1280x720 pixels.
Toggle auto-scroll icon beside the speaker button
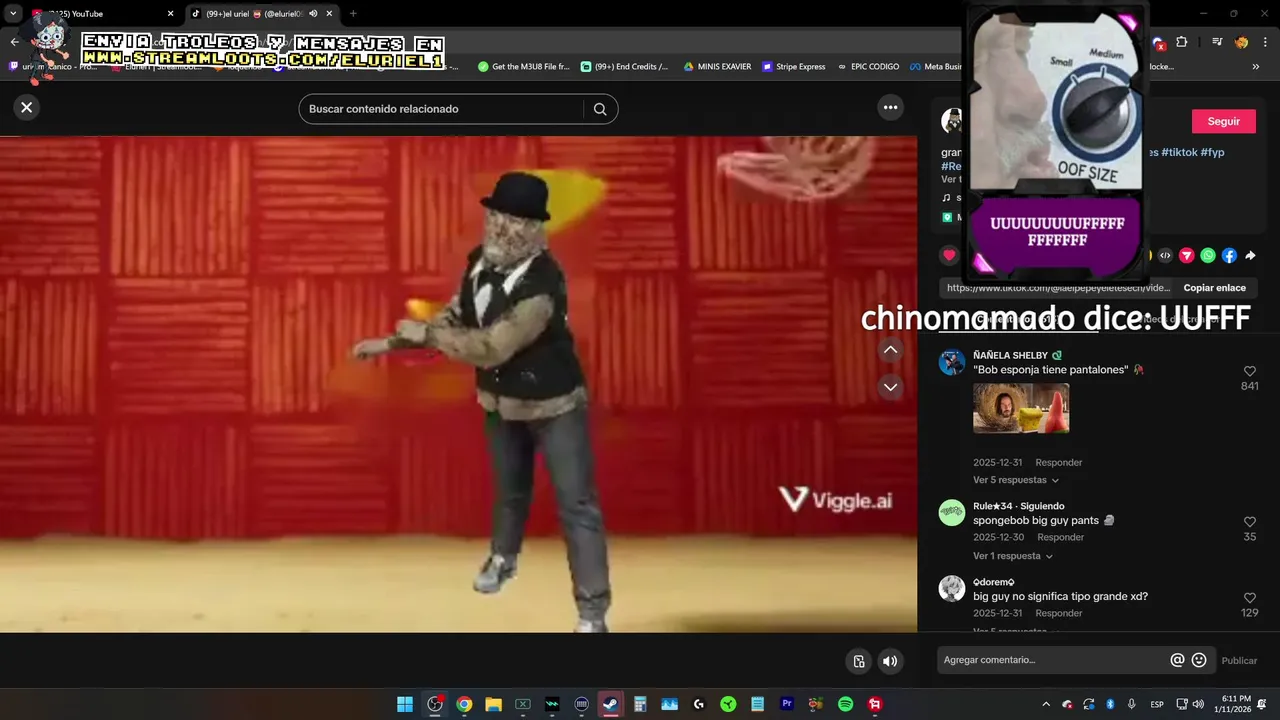click(x=858, y=661)
